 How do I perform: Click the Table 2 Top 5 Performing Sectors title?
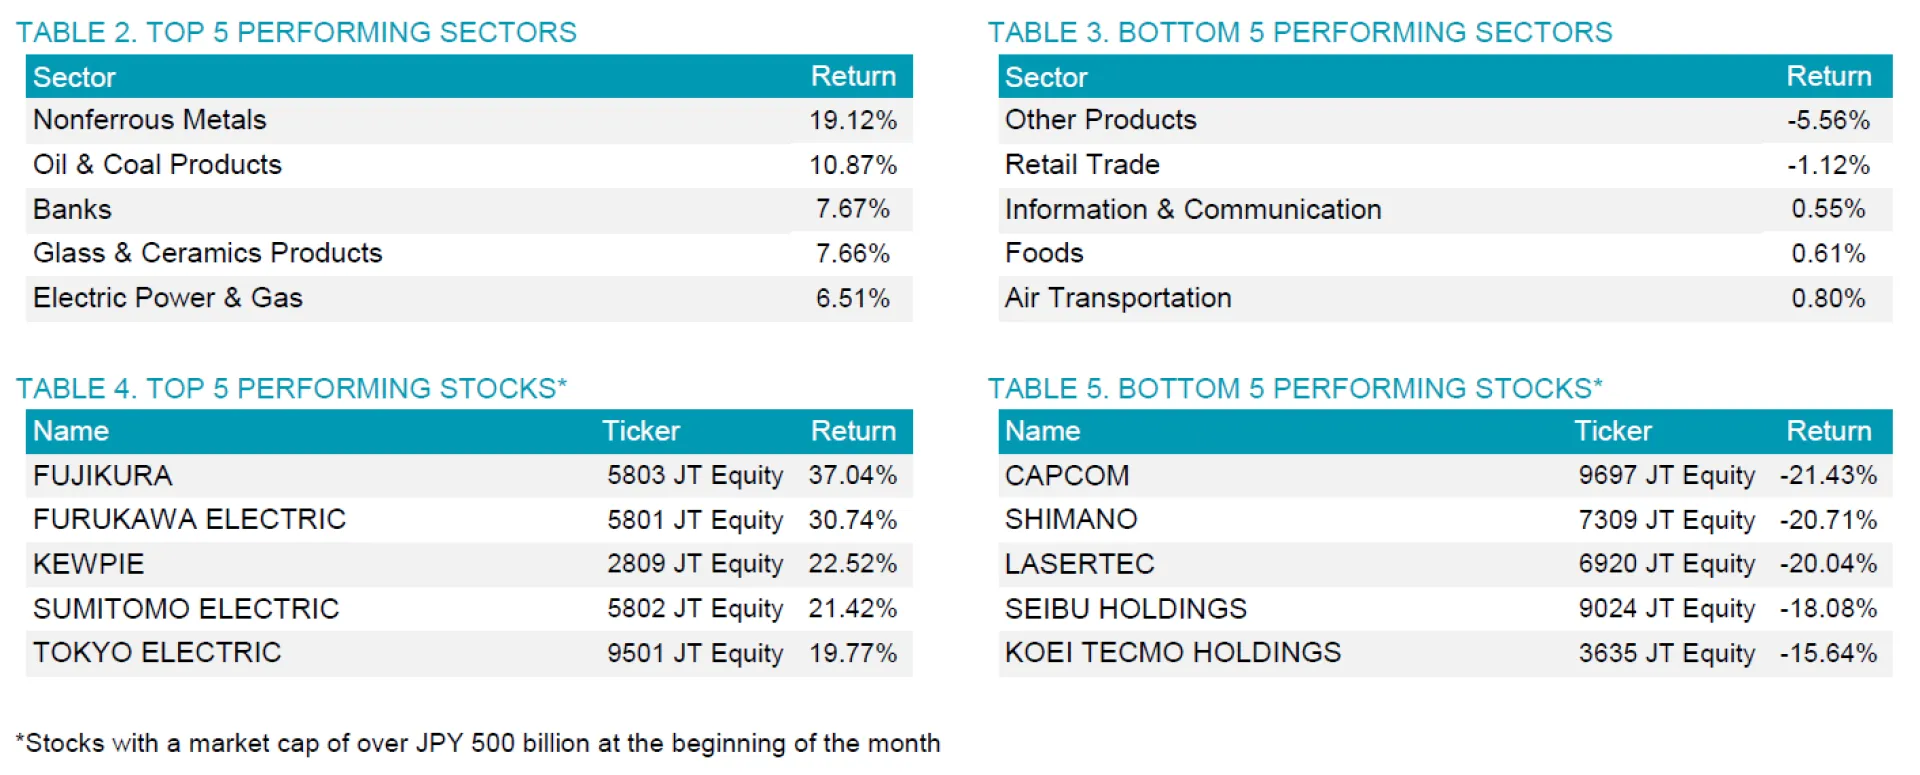click(x=296, y=32)
